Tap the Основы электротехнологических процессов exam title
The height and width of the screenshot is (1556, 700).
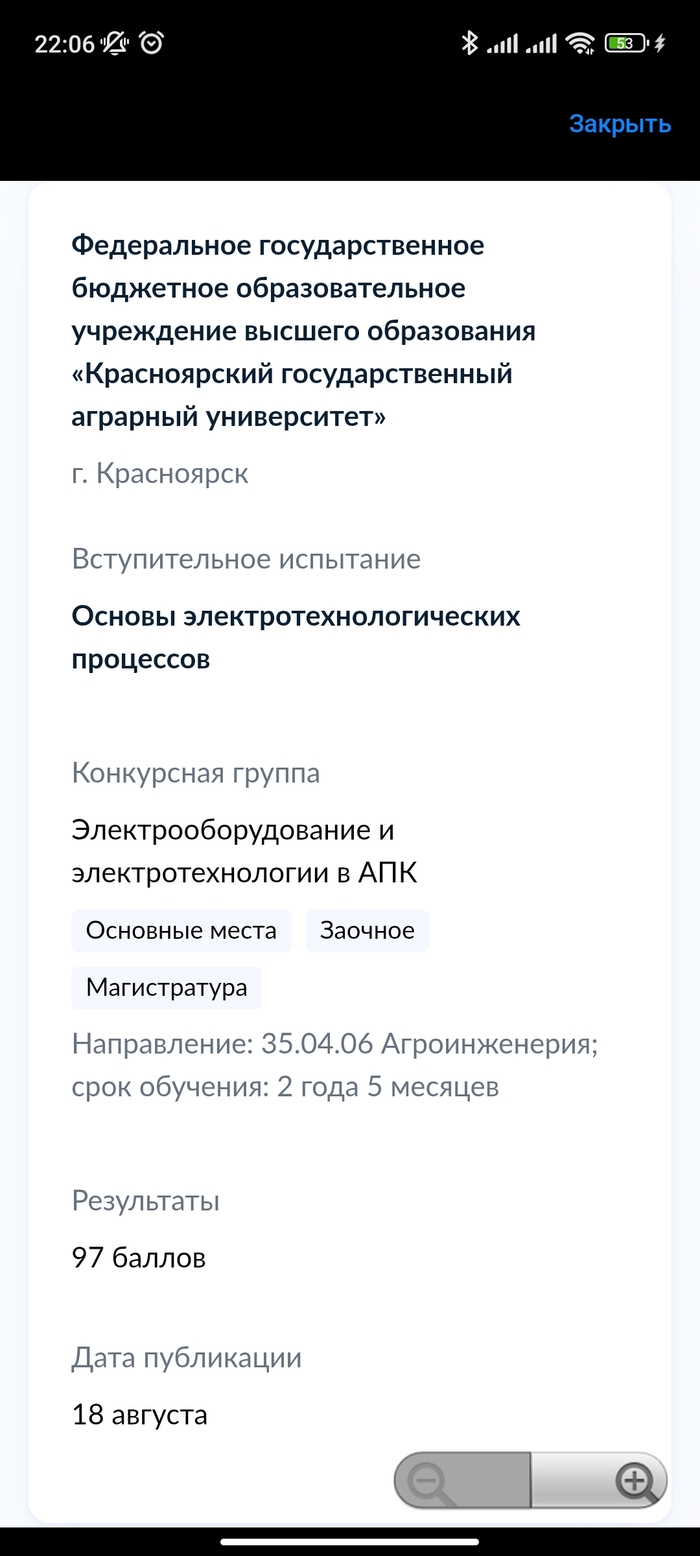tap(296, 637)
